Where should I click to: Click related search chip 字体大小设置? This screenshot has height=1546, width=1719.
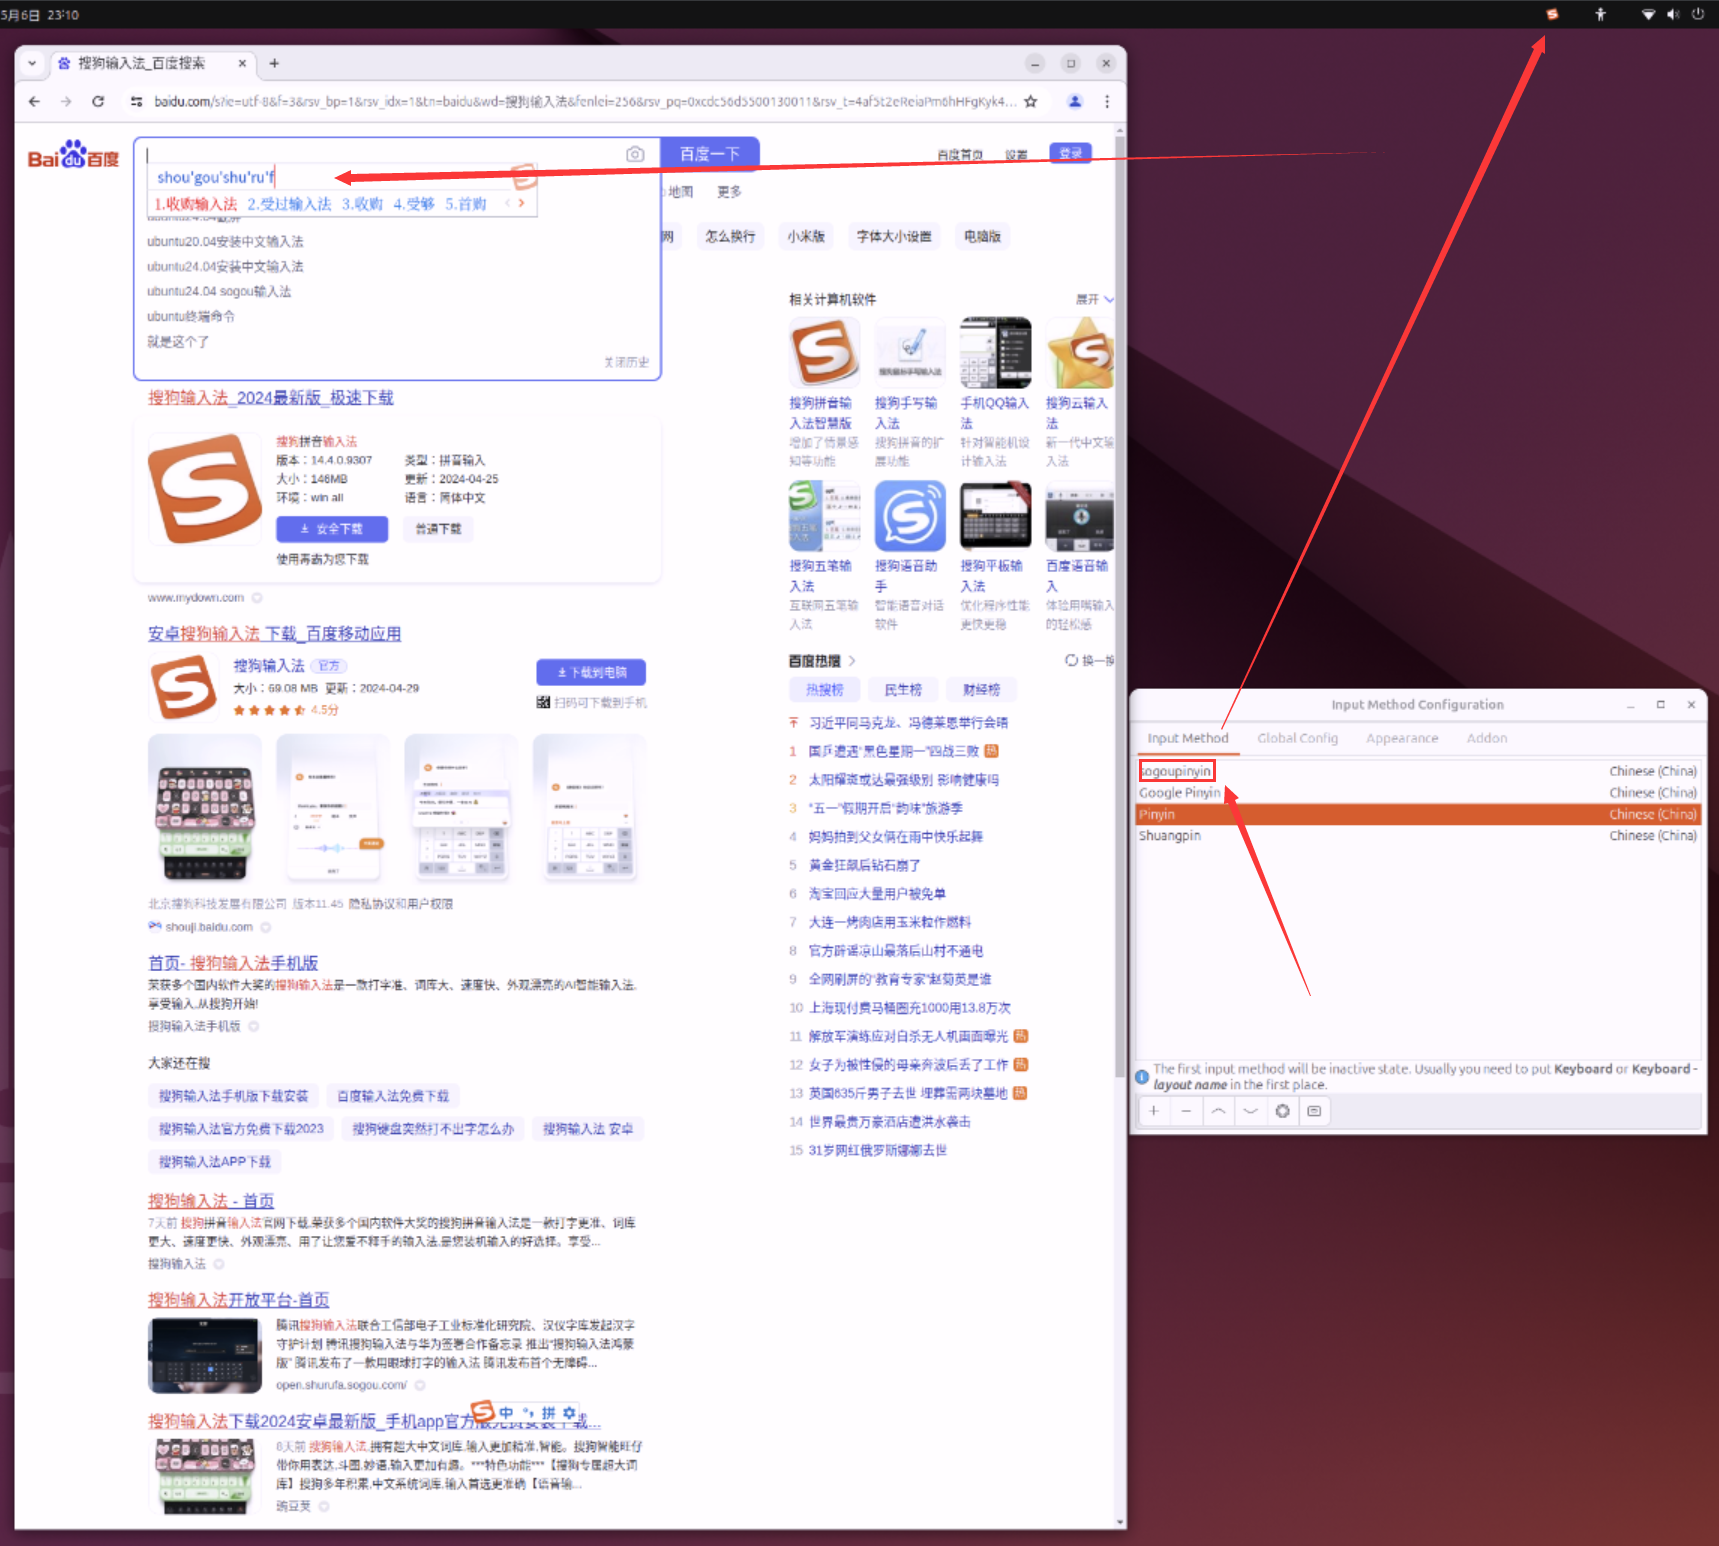(x=894, y=237)
